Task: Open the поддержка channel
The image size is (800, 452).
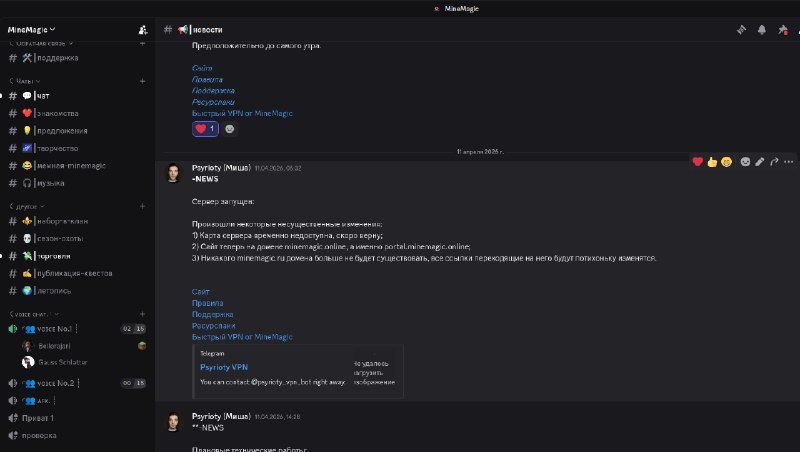Action: [x=77, y=58]
